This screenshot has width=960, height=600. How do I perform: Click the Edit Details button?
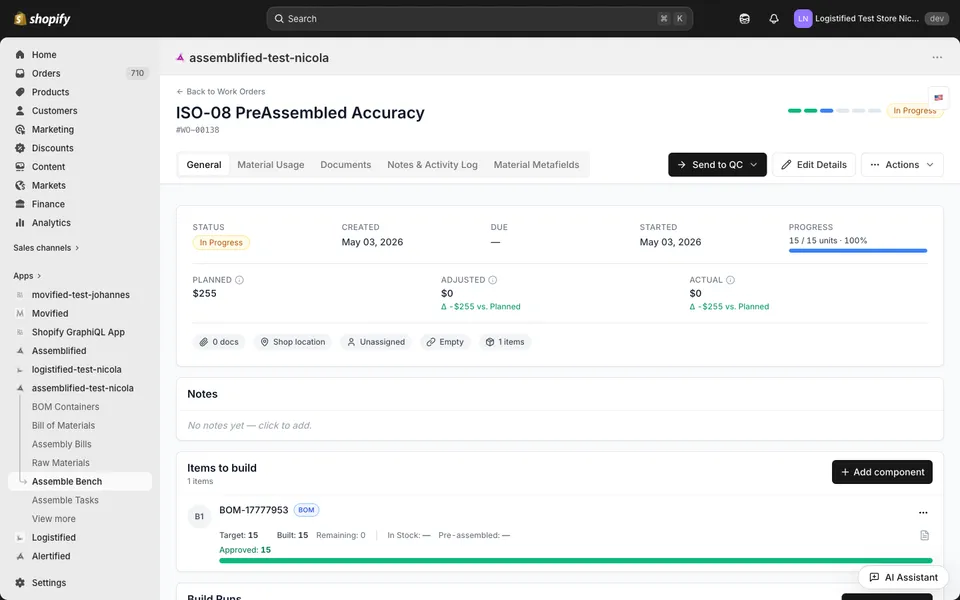[x=814, y=165]
